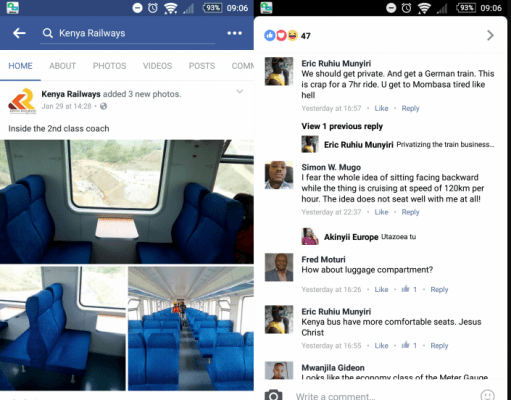
Task: Switch to the ABOUT tab
Action: [x=63, y=66]
